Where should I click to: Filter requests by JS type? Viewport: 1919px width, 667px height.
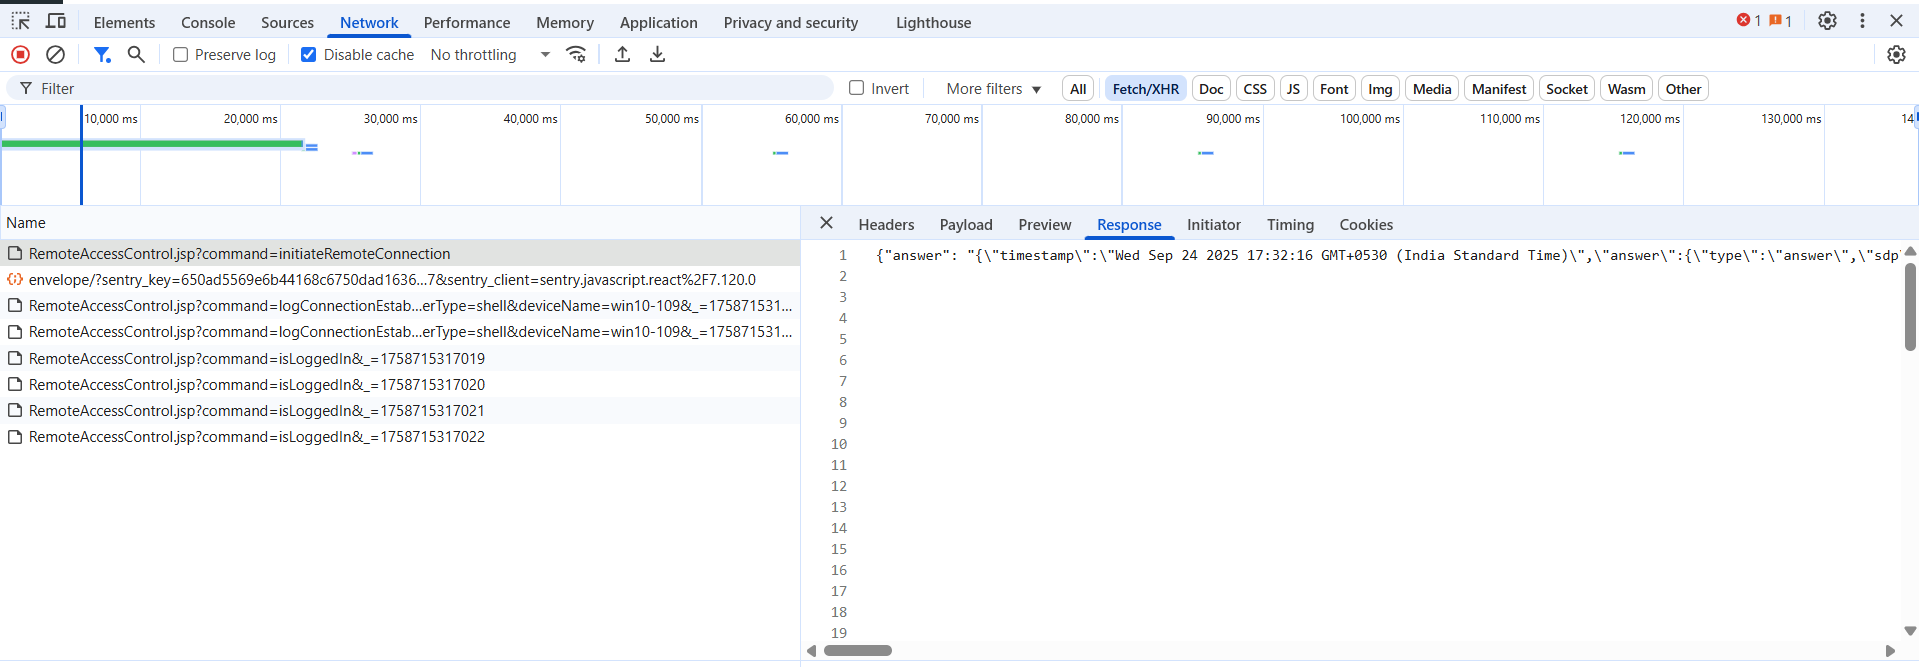click(1293, 89)
